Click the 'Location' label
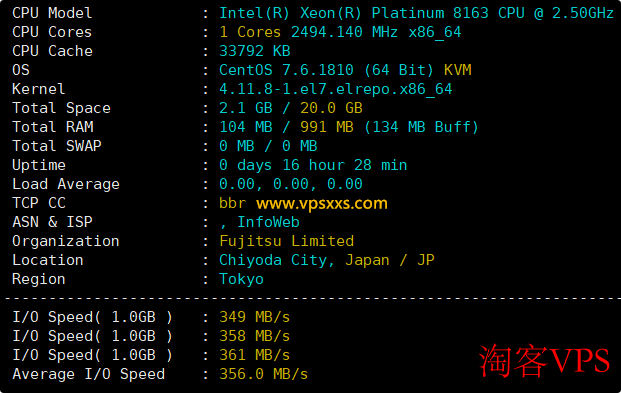This screenshot has width=621, height=393. (48, 260)
